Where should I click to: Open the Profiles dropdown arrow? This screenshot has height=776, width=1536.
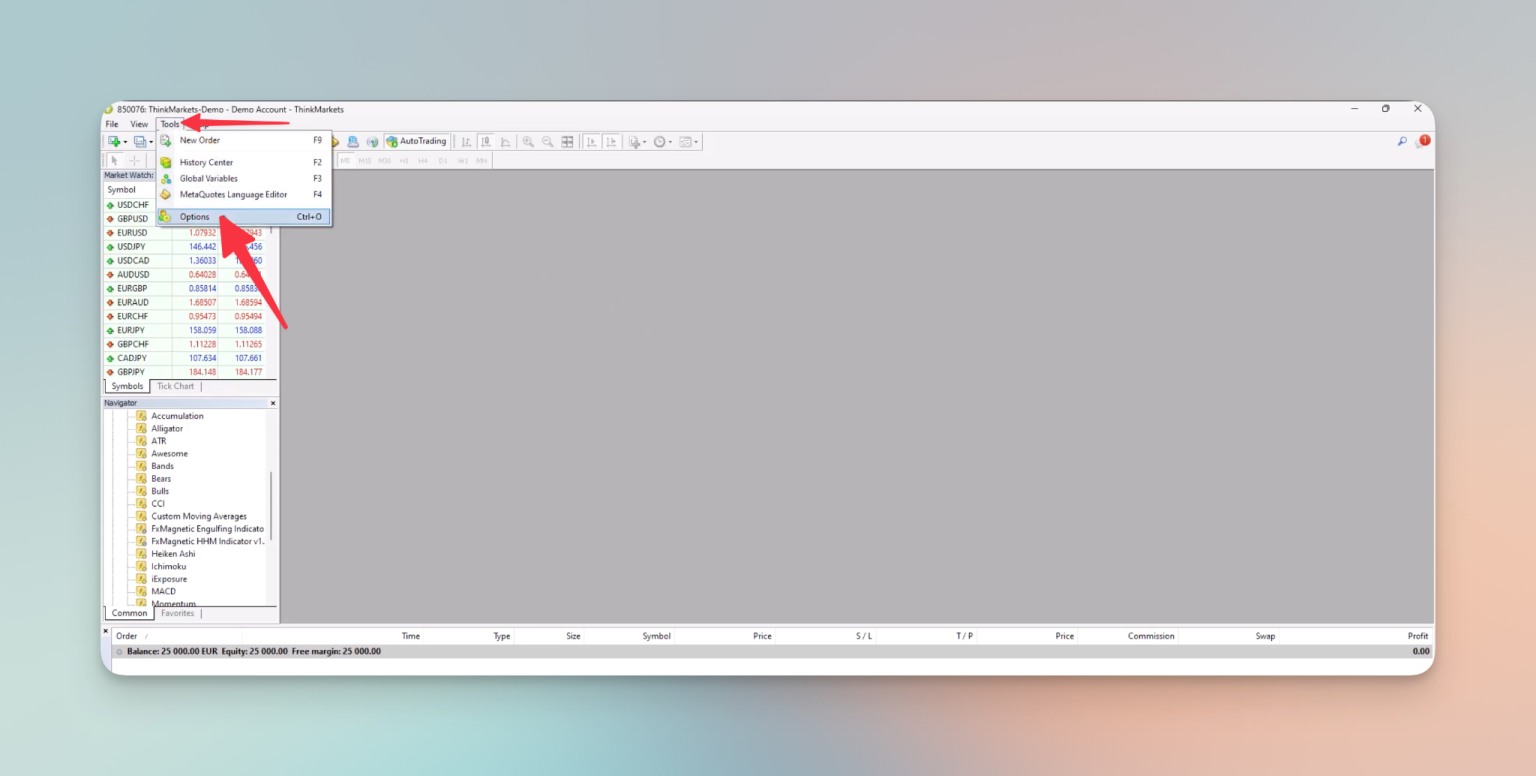click(x=151, y=141)
